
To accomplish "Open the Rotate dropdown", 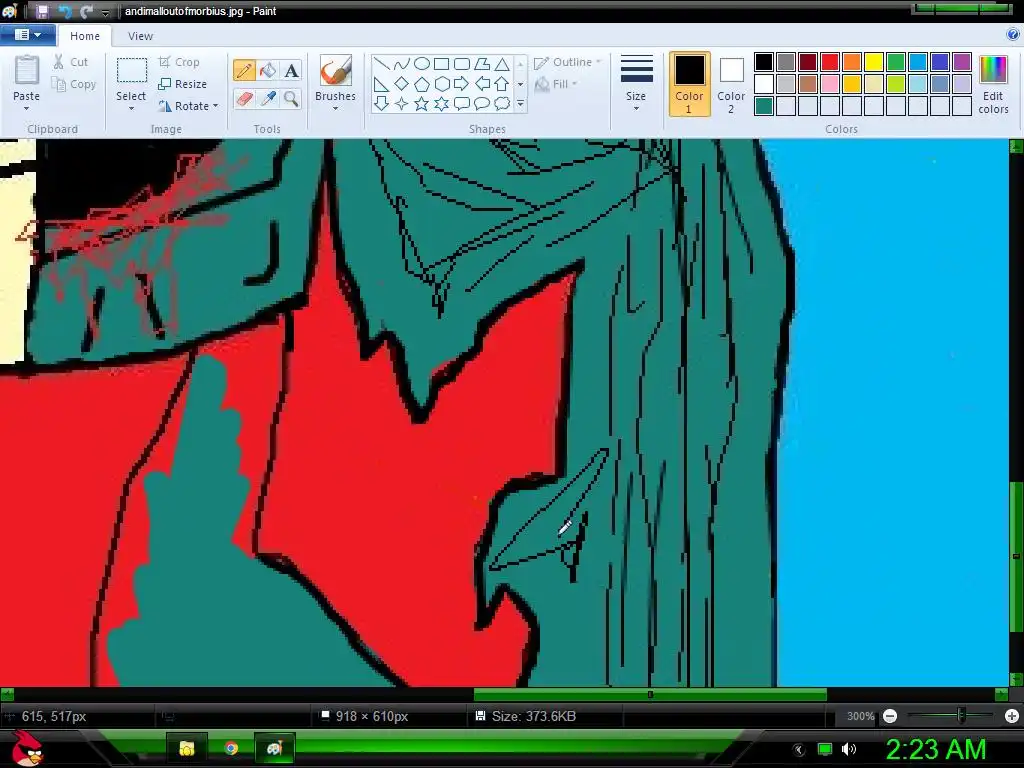I will coord(188,106).
